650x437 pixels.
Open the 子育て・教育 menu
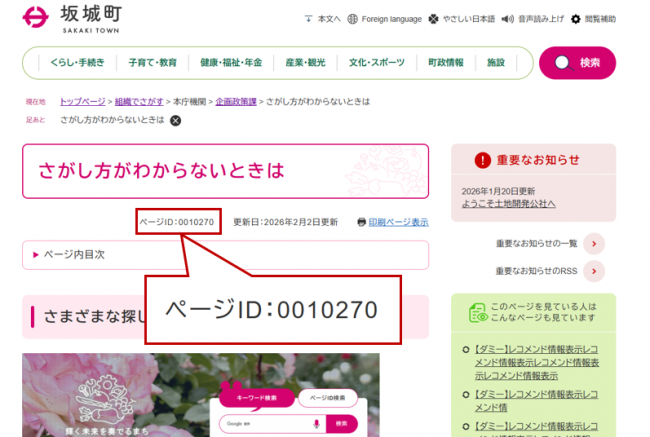pos(153,63)
